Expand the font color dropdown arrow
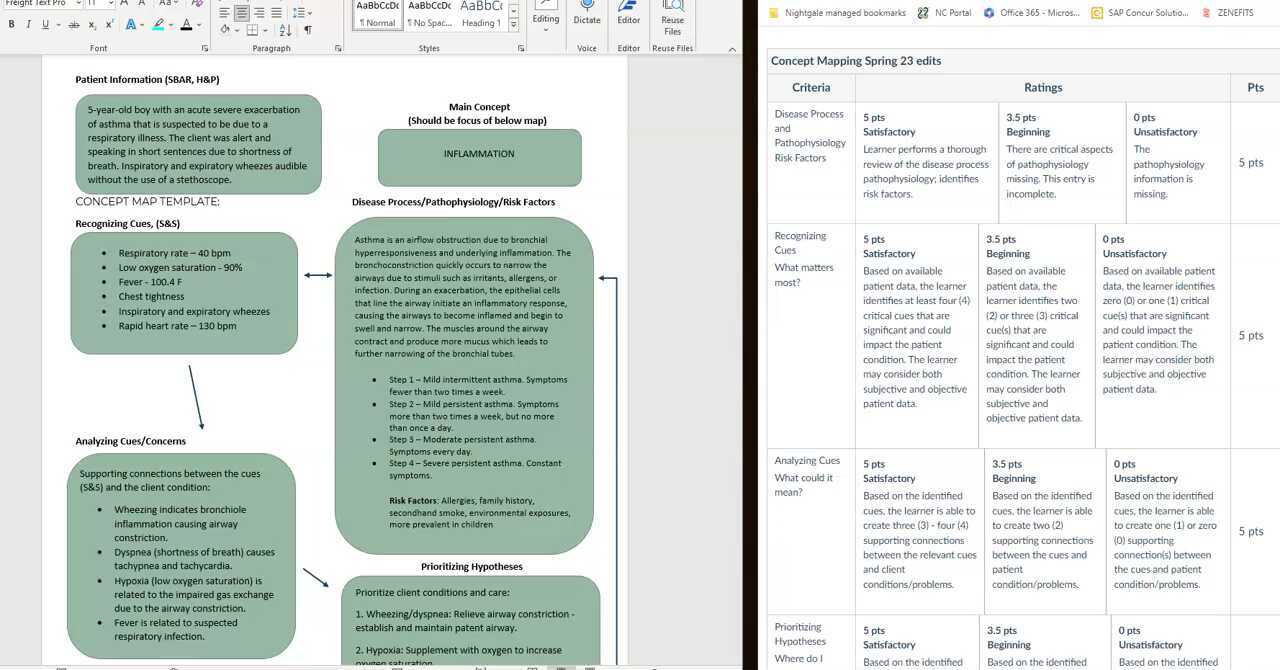 point(199,25)
